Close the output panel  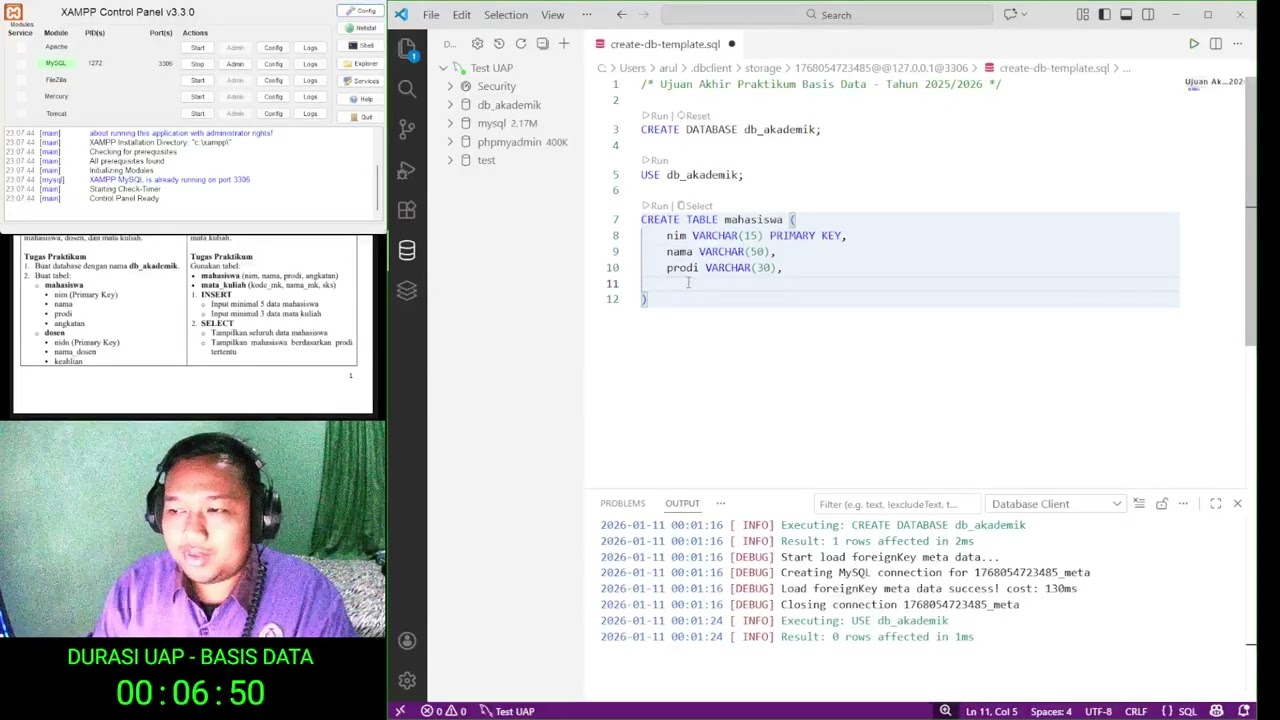1237,504
